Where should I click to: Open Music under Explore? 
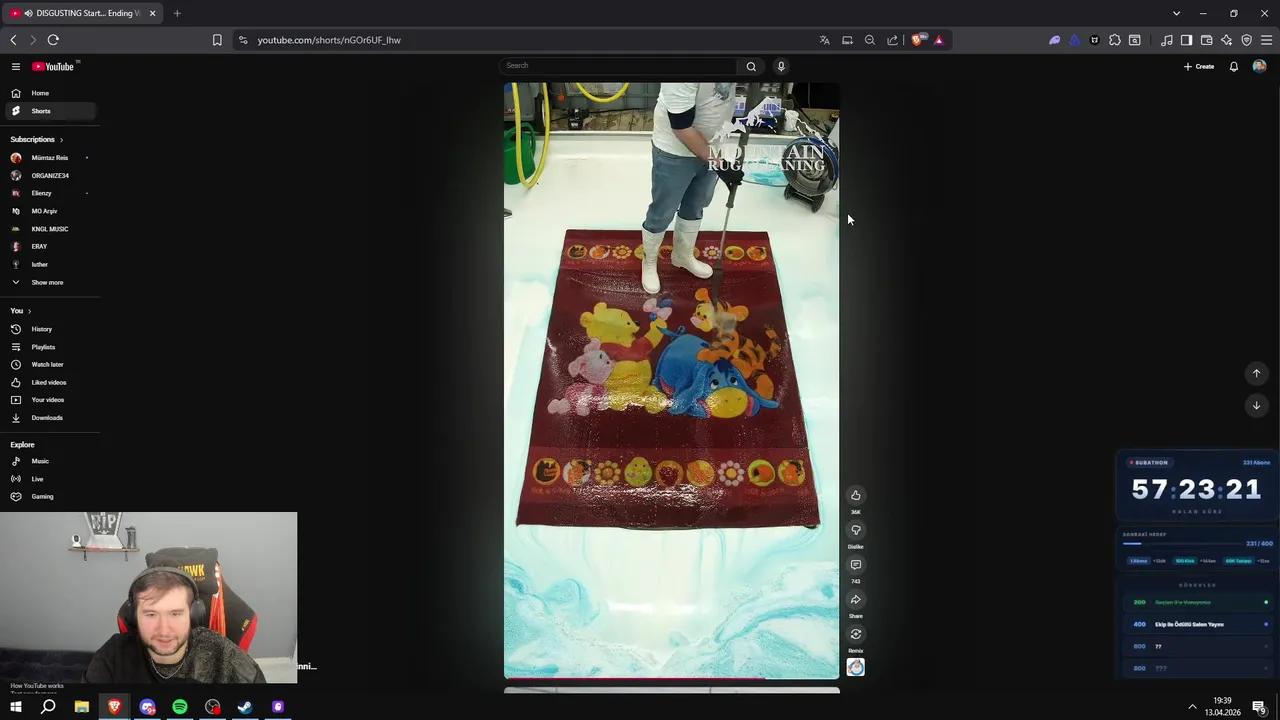click(x=48, y=461)
